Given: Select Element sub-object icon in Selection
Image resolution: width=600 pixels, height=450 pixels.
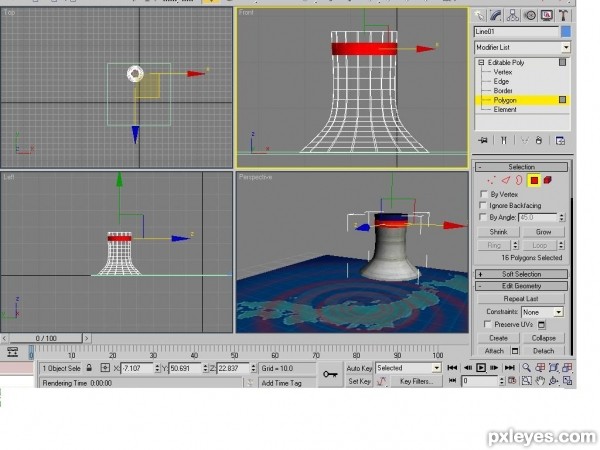Looking at the screenshot, I should point(548,180).
